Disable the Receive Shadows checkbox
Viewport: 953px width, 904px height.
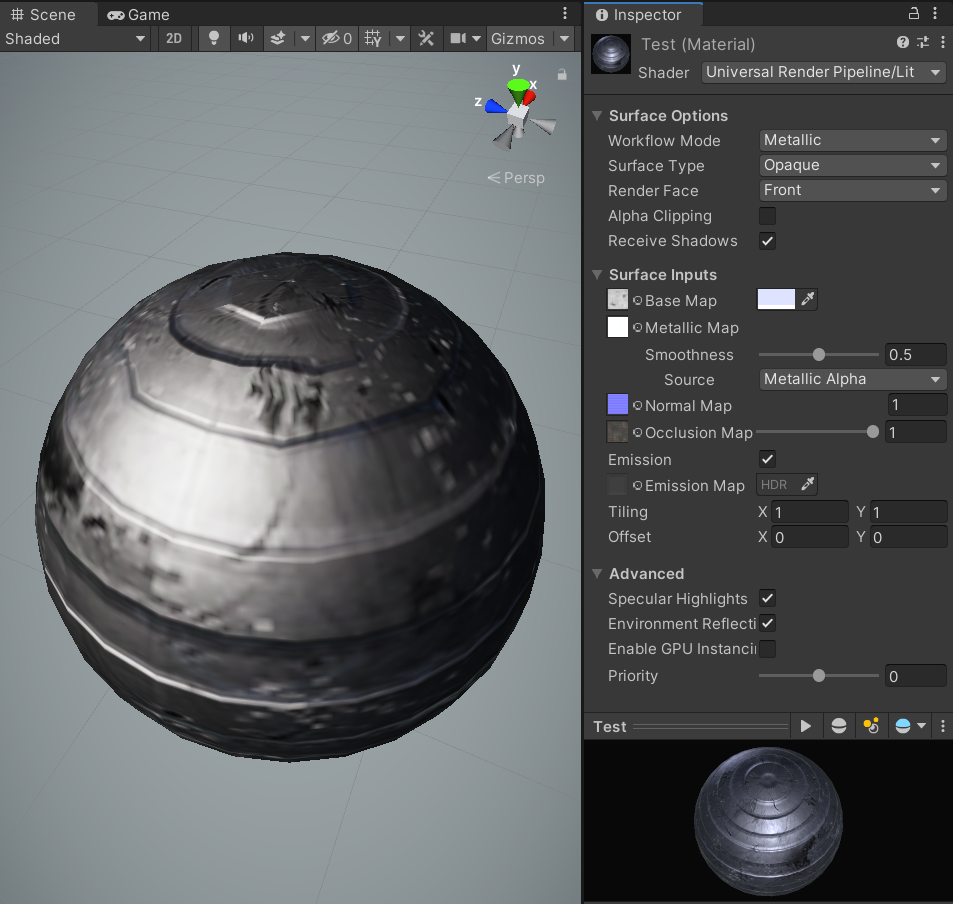point(767,241)
